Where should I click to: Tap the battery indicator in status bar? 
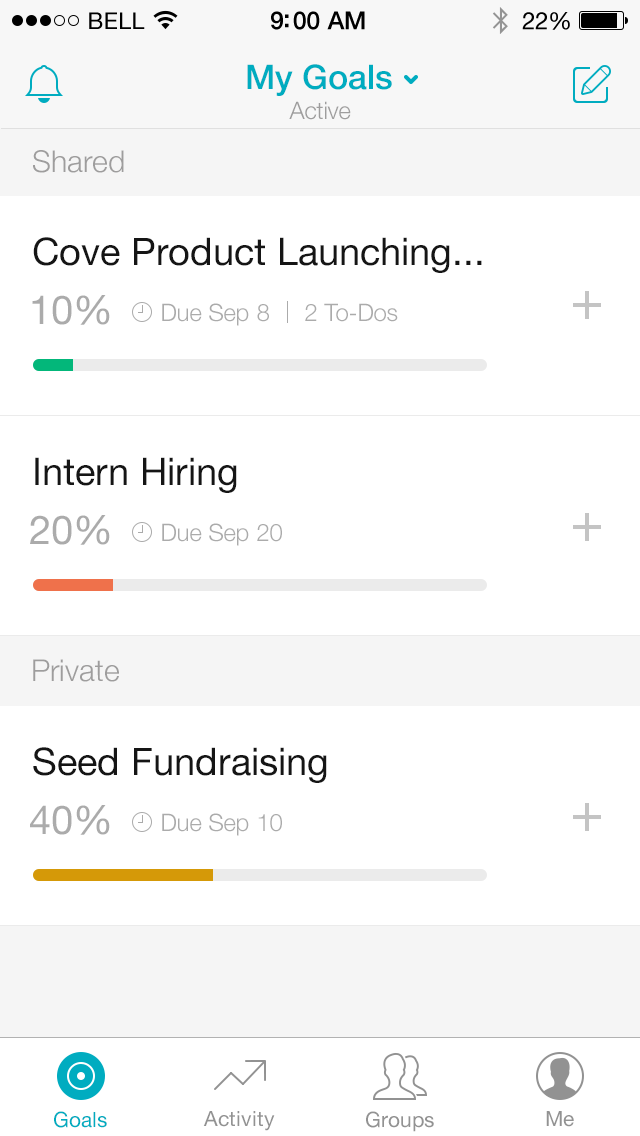[602, 21]
